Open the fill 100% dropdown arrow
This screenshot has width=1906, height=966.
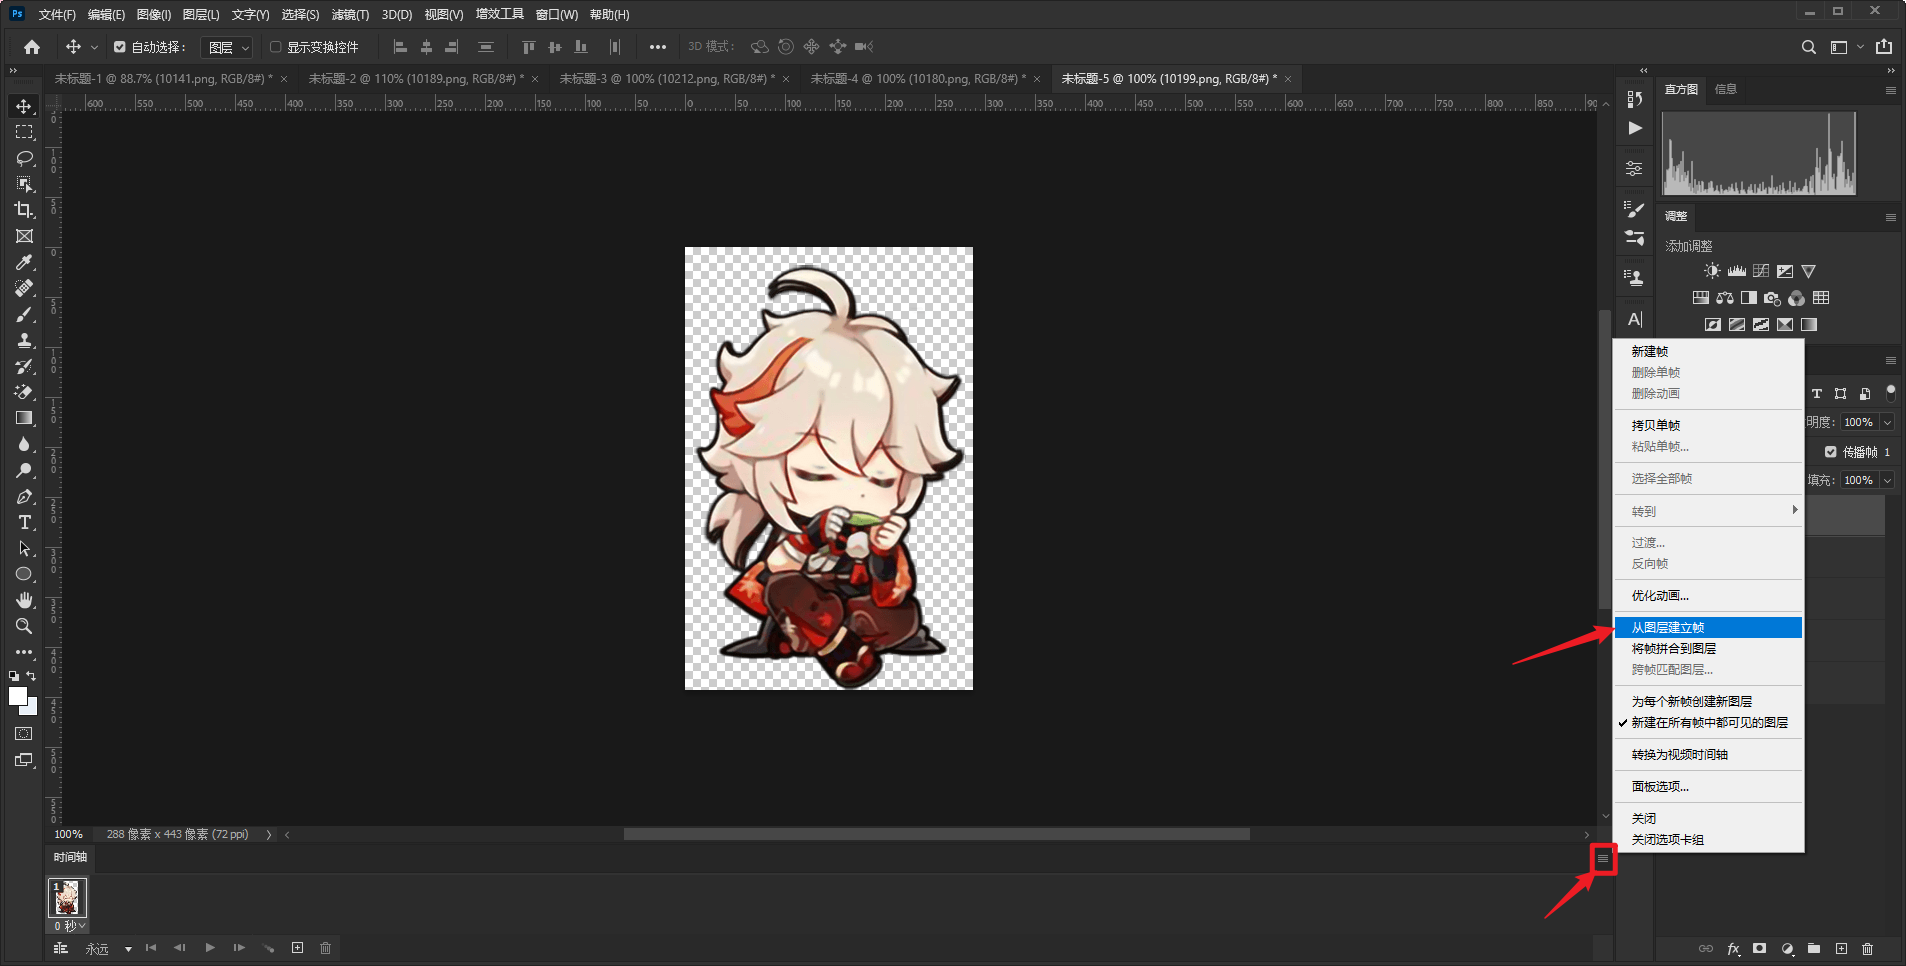(x=1887, y=480)
